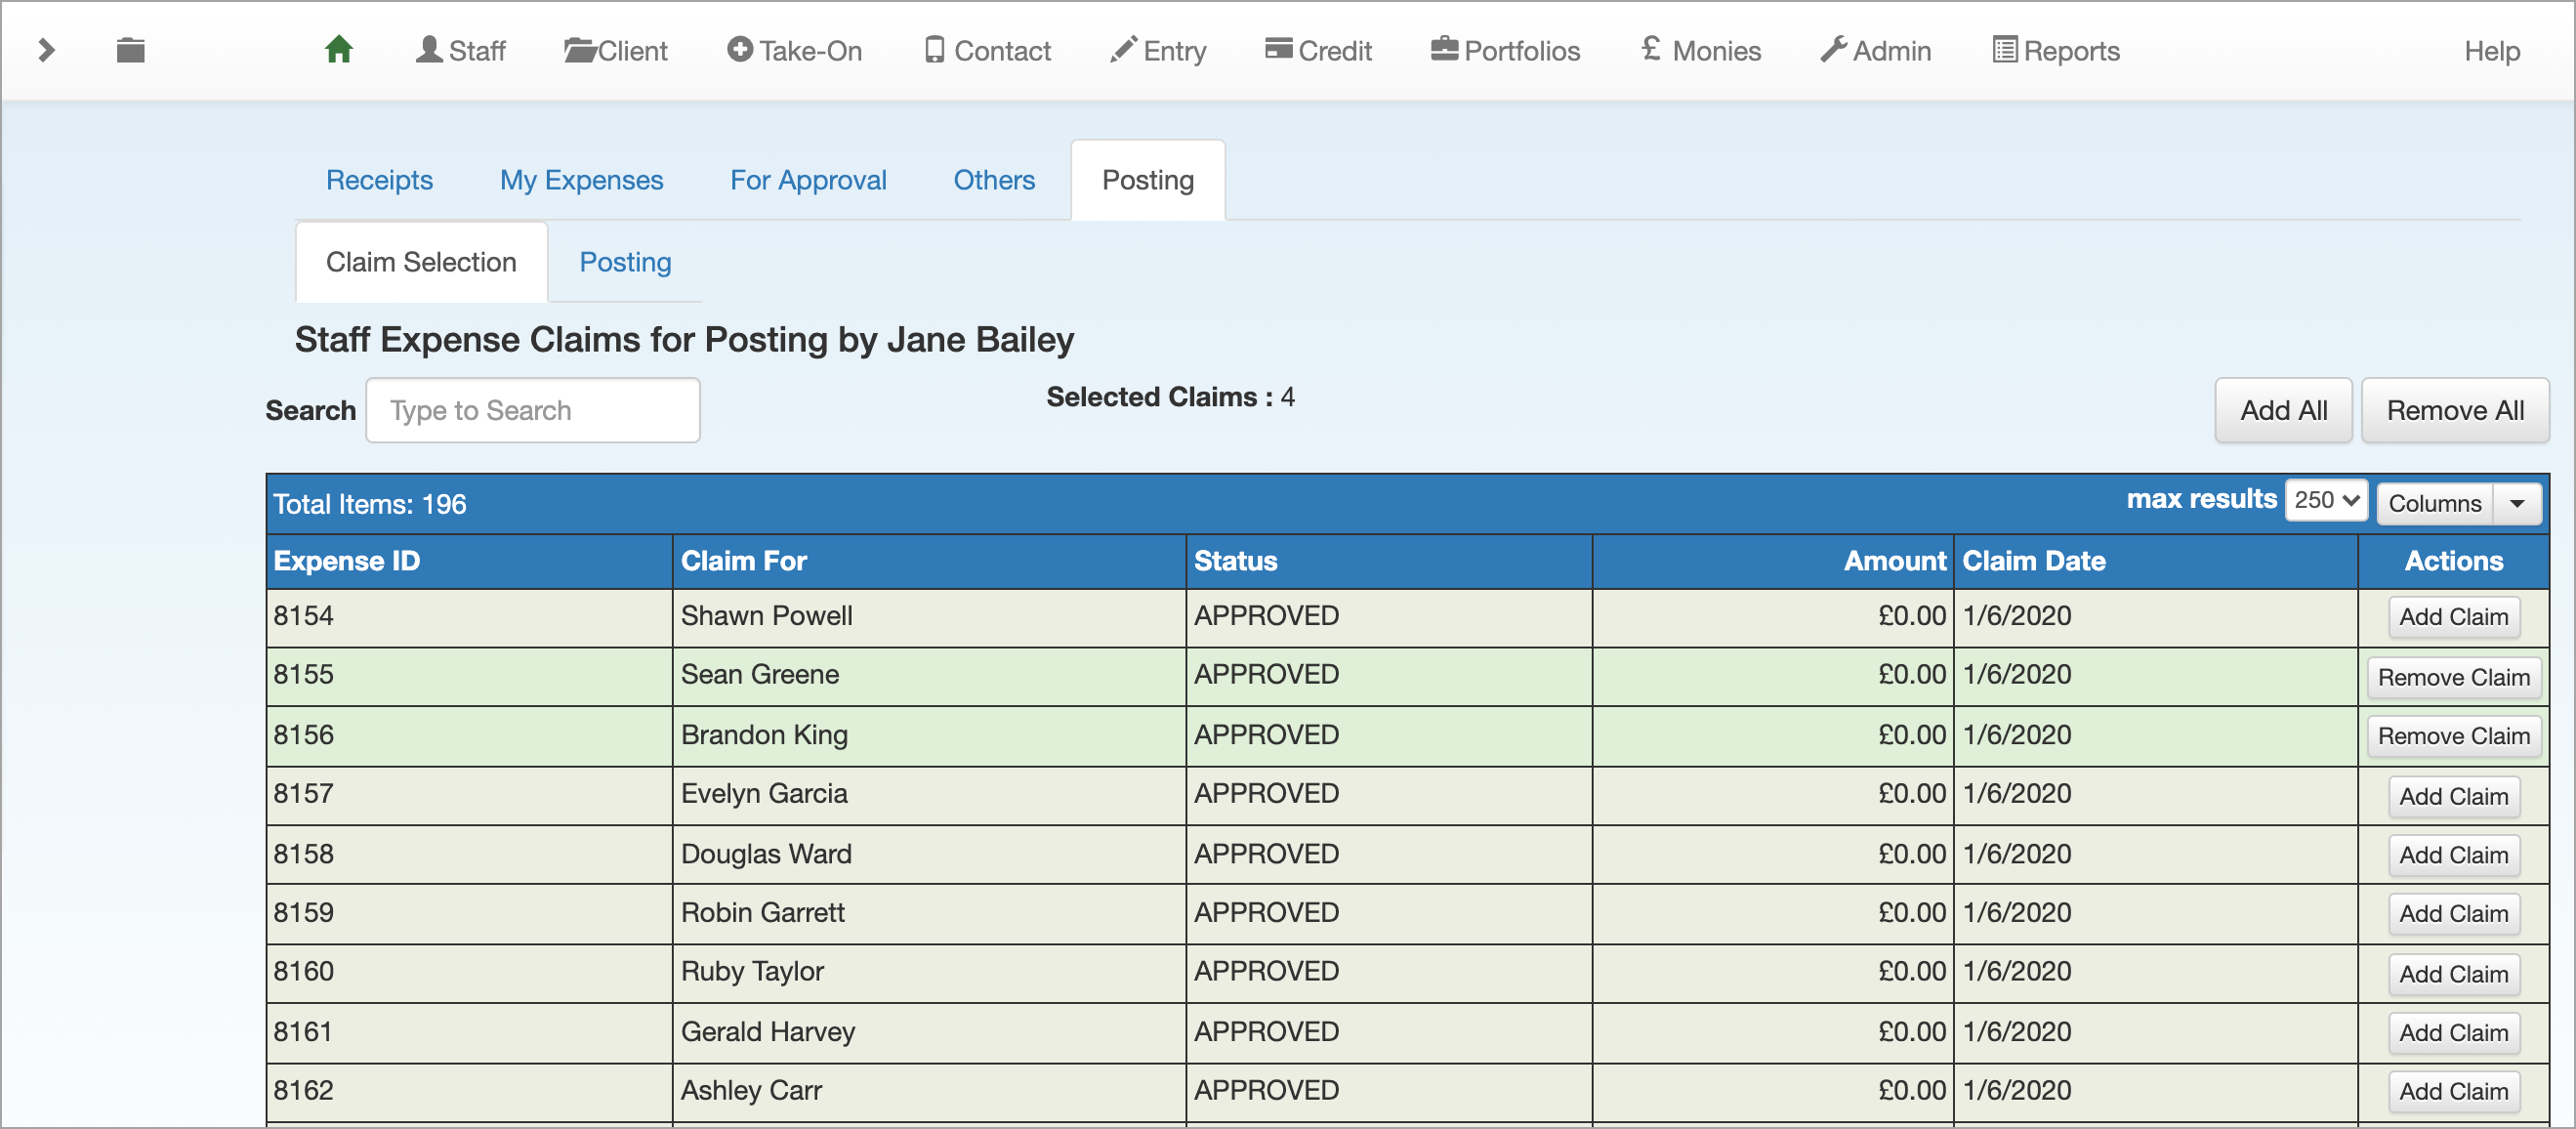Click inside the Type to Search field
This screenshot has height=1129, width=2576.
[x=533, y=410]
